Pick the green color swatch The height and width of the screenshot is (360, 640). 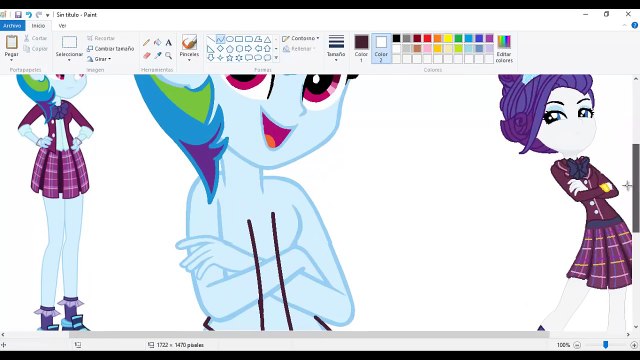tap(458, 38)
